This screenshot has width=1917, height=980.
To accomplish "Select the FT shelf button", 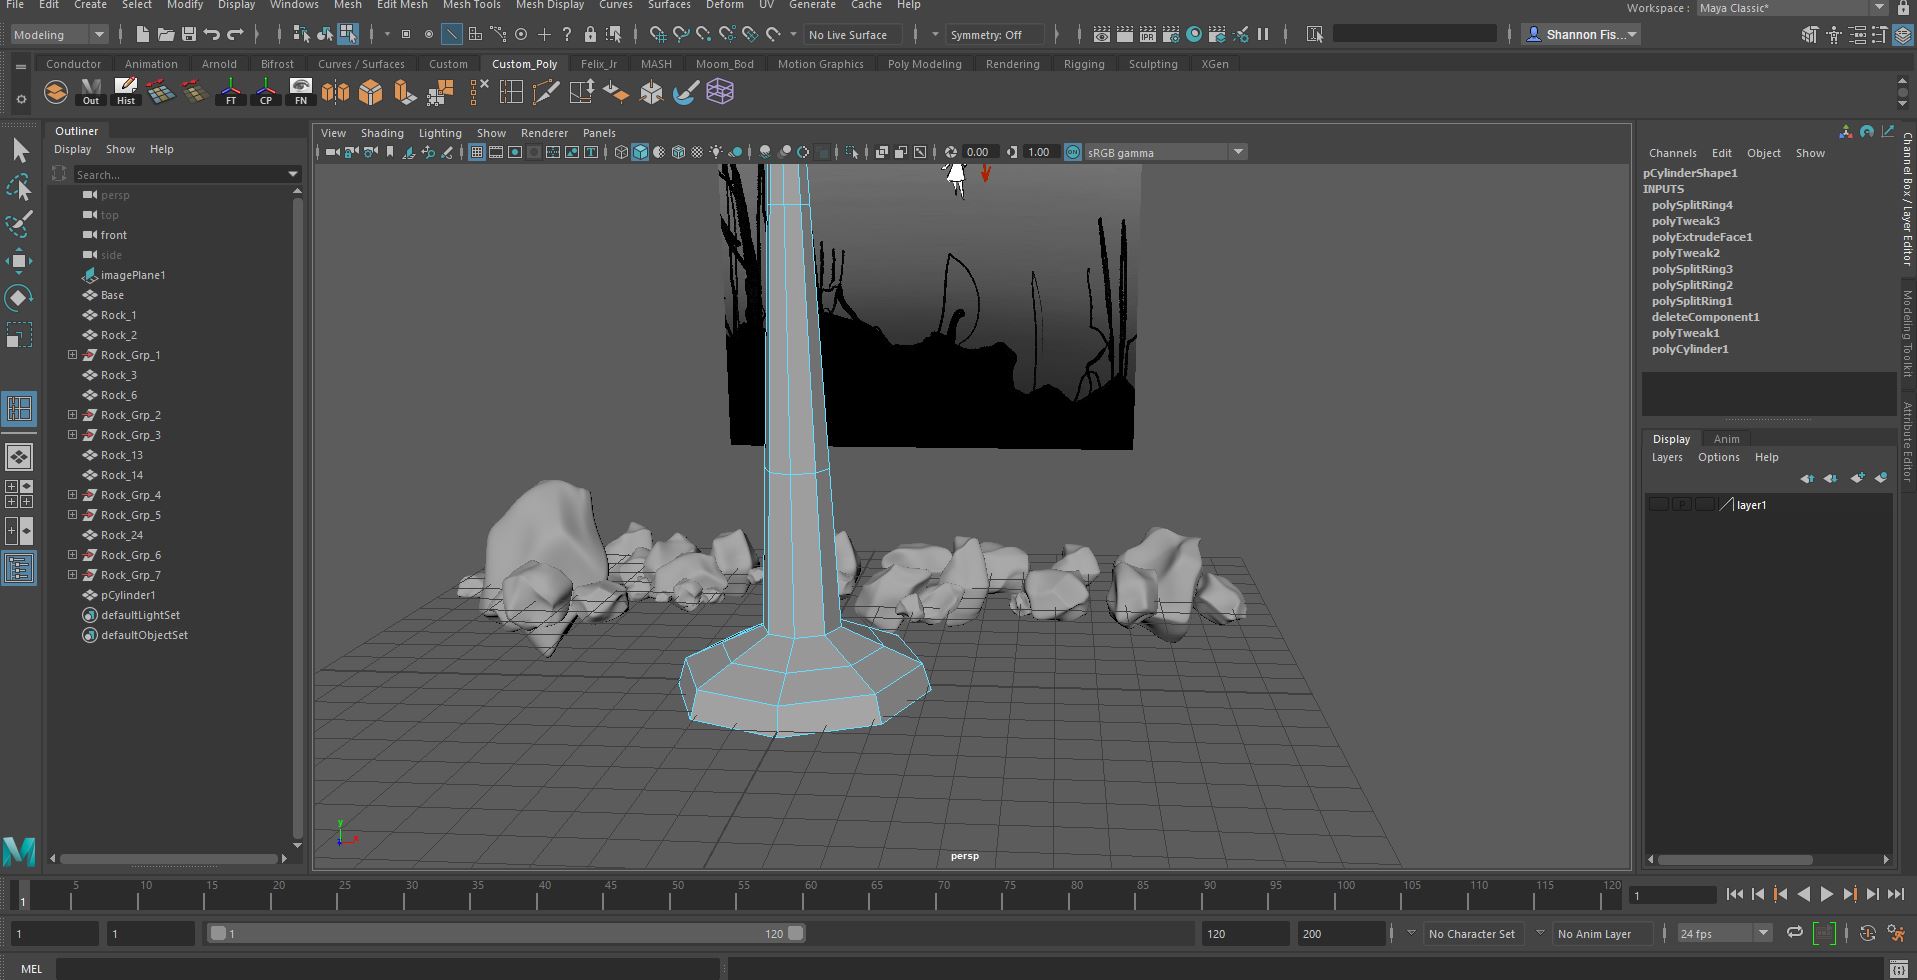I will coord(230,91).
